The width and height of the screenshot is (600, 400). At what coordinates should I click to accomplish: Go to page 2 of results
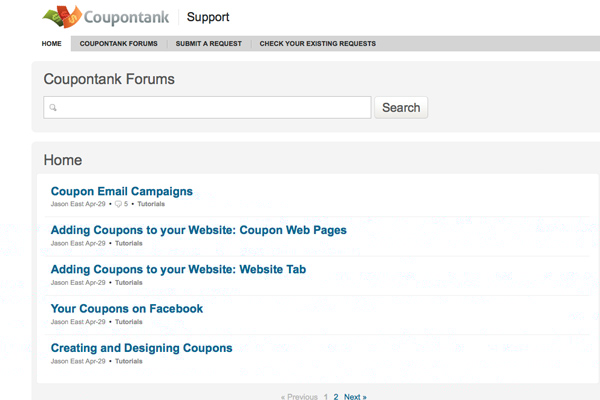pyautogui.click(x=336, y=397)
